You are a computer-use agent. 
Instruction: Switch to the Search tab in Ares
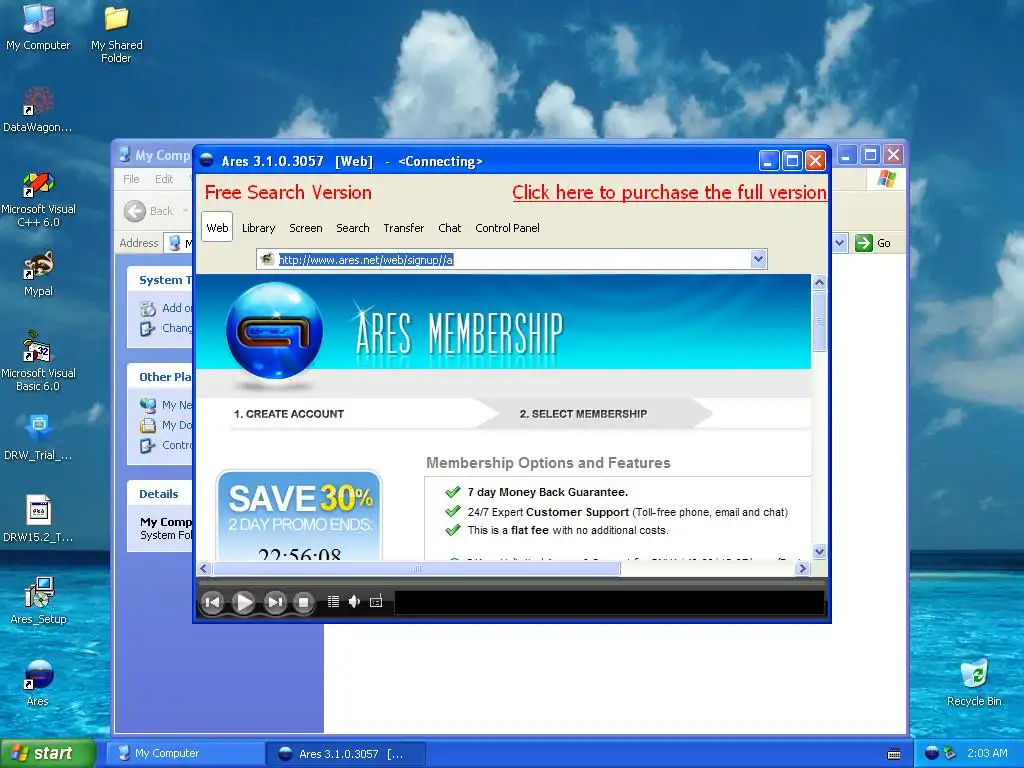coord(353,228)
